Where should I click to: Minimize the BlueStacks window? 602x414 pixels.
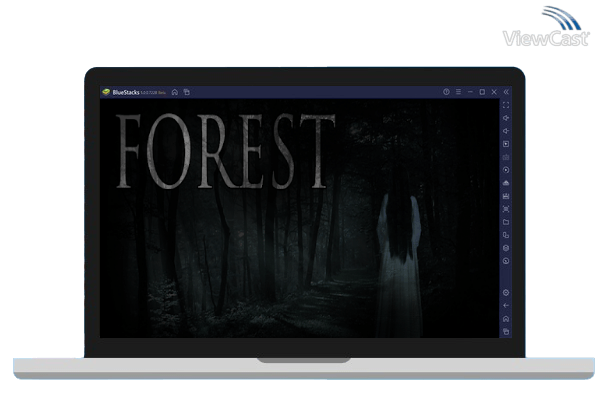[470, 92]
